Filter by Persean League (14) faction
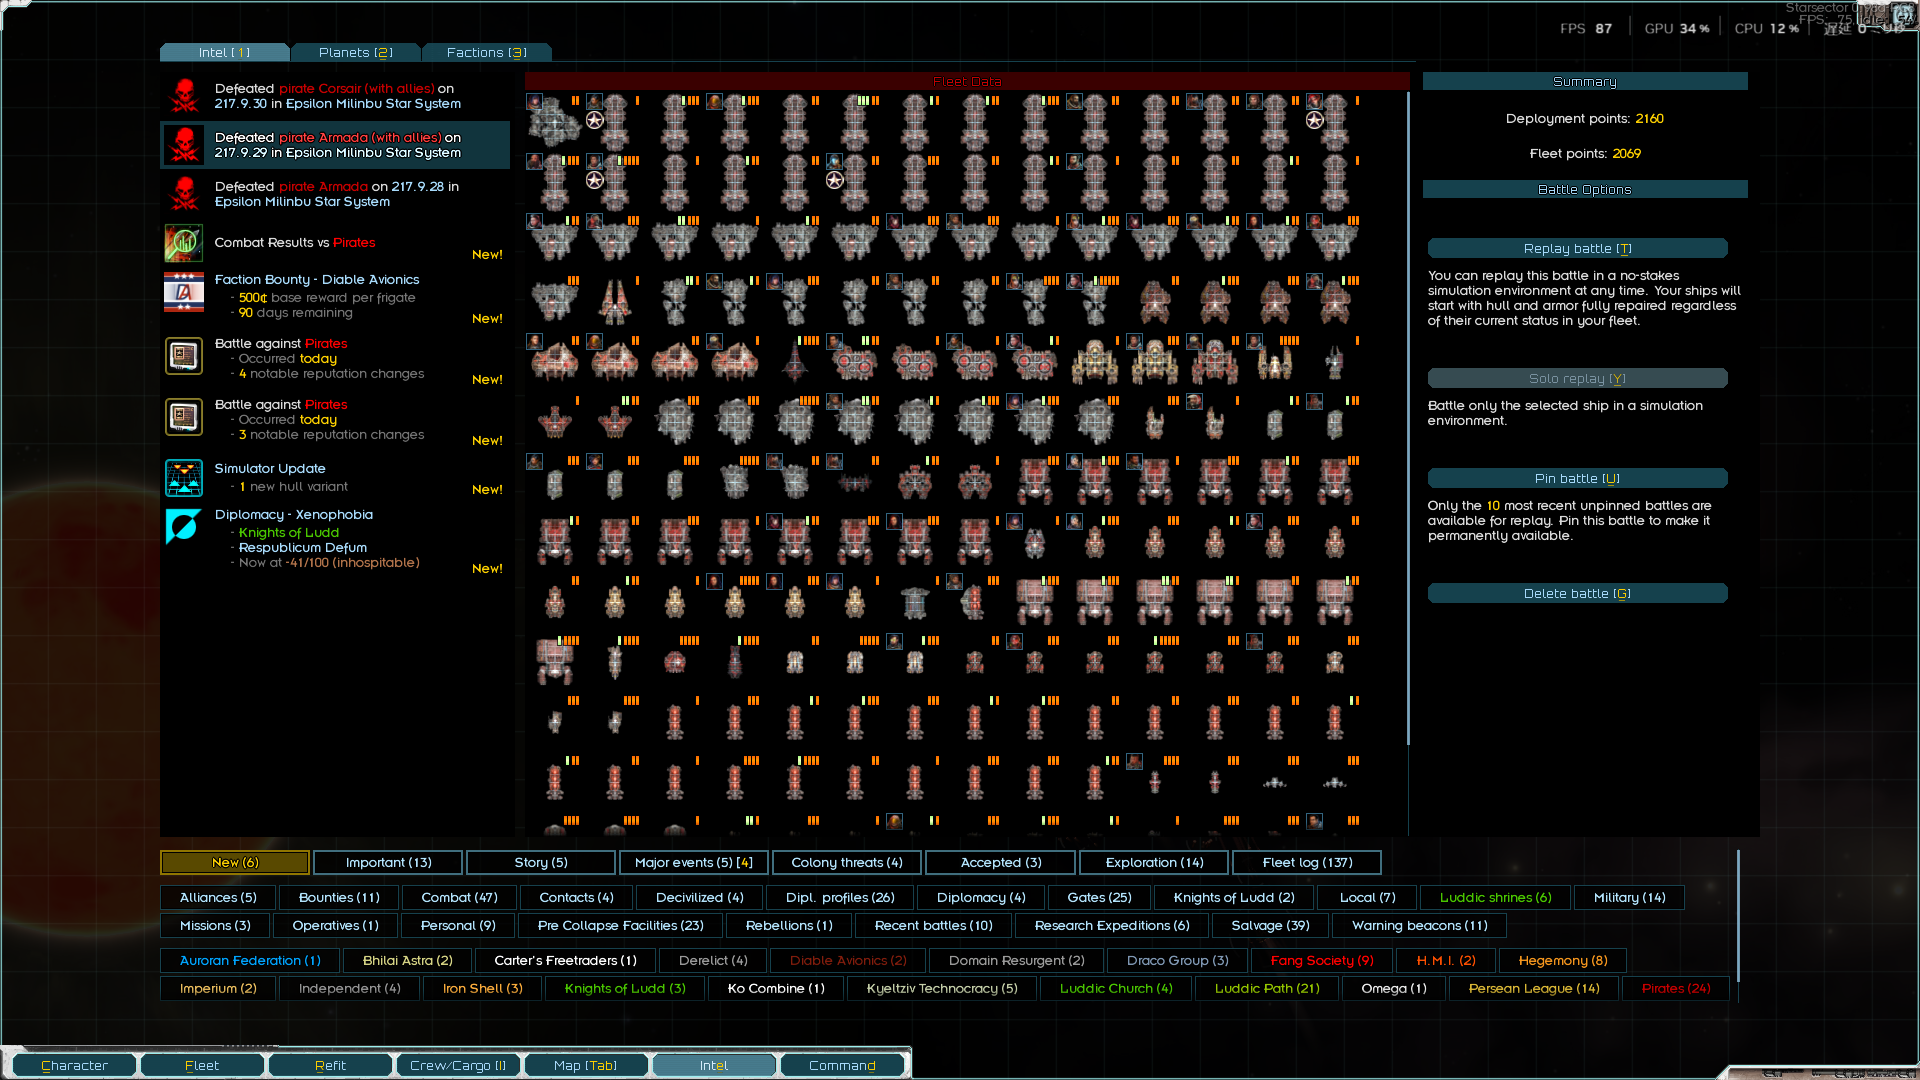This screenshot has width=1920, height=1080. point(1533,988)
